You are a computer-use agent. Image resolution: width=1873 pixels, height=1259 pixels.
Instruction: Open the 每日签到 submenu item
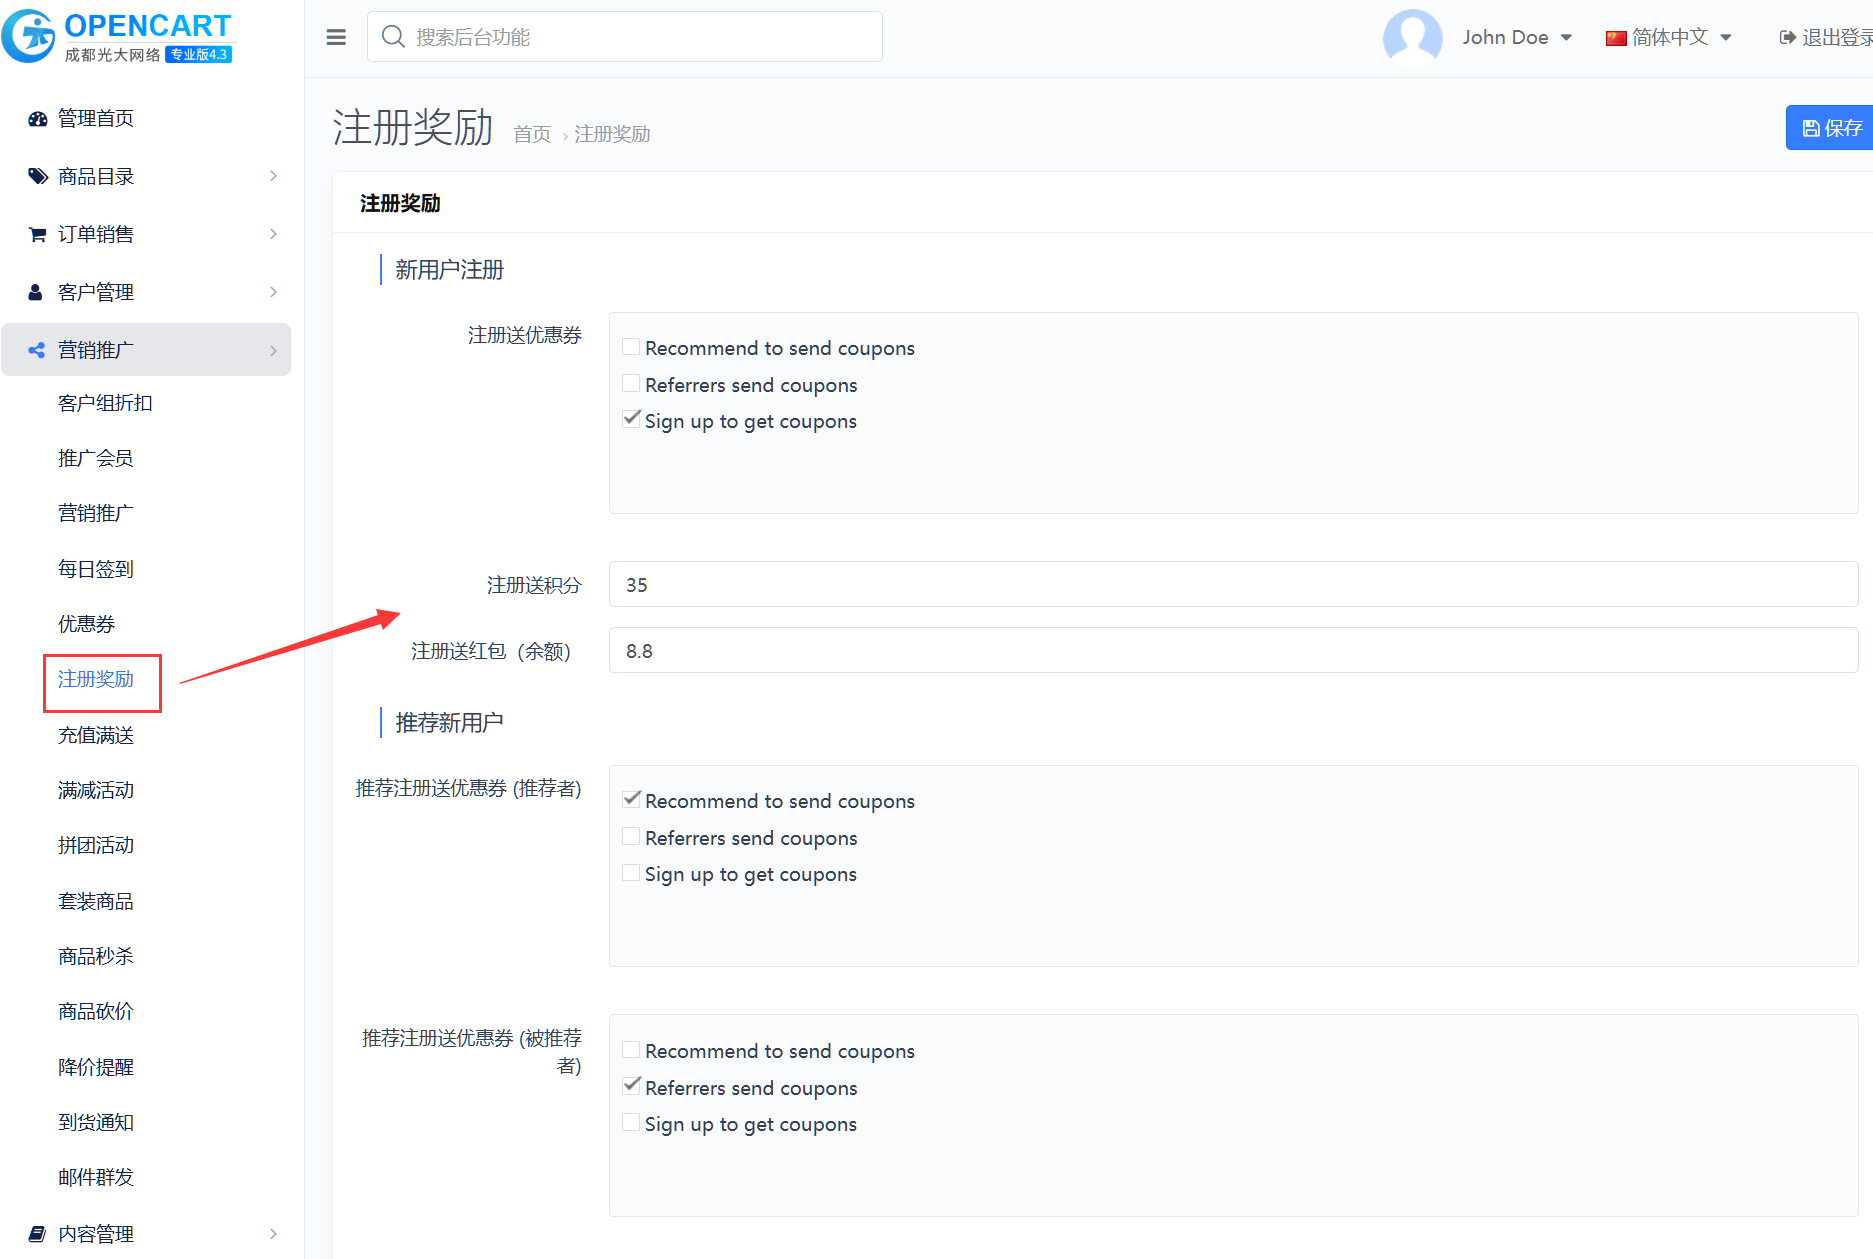pos(96,569)
